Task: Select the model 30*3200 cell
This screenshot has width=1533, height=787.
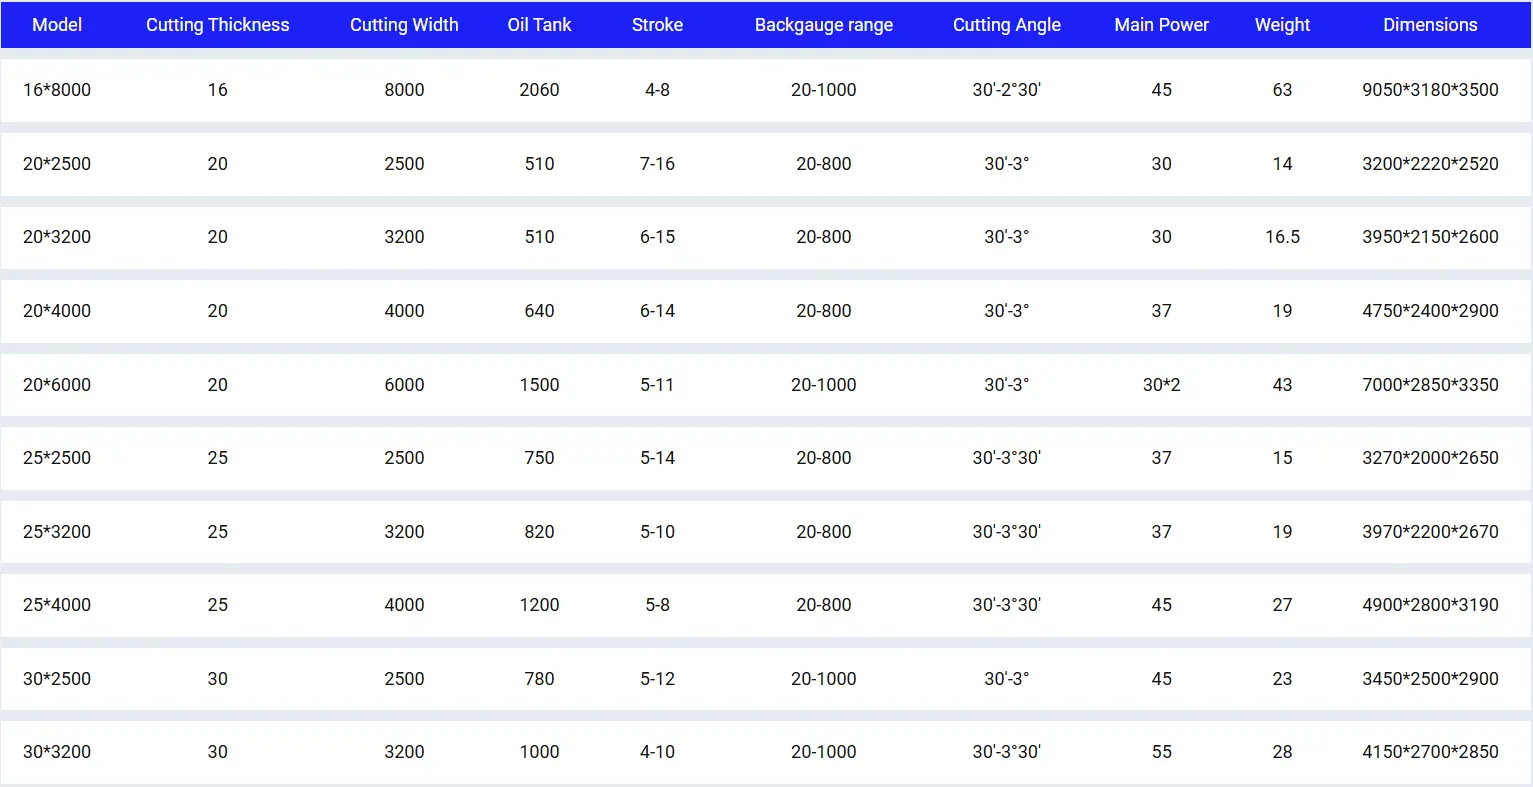Action: (x=57, y=752)
